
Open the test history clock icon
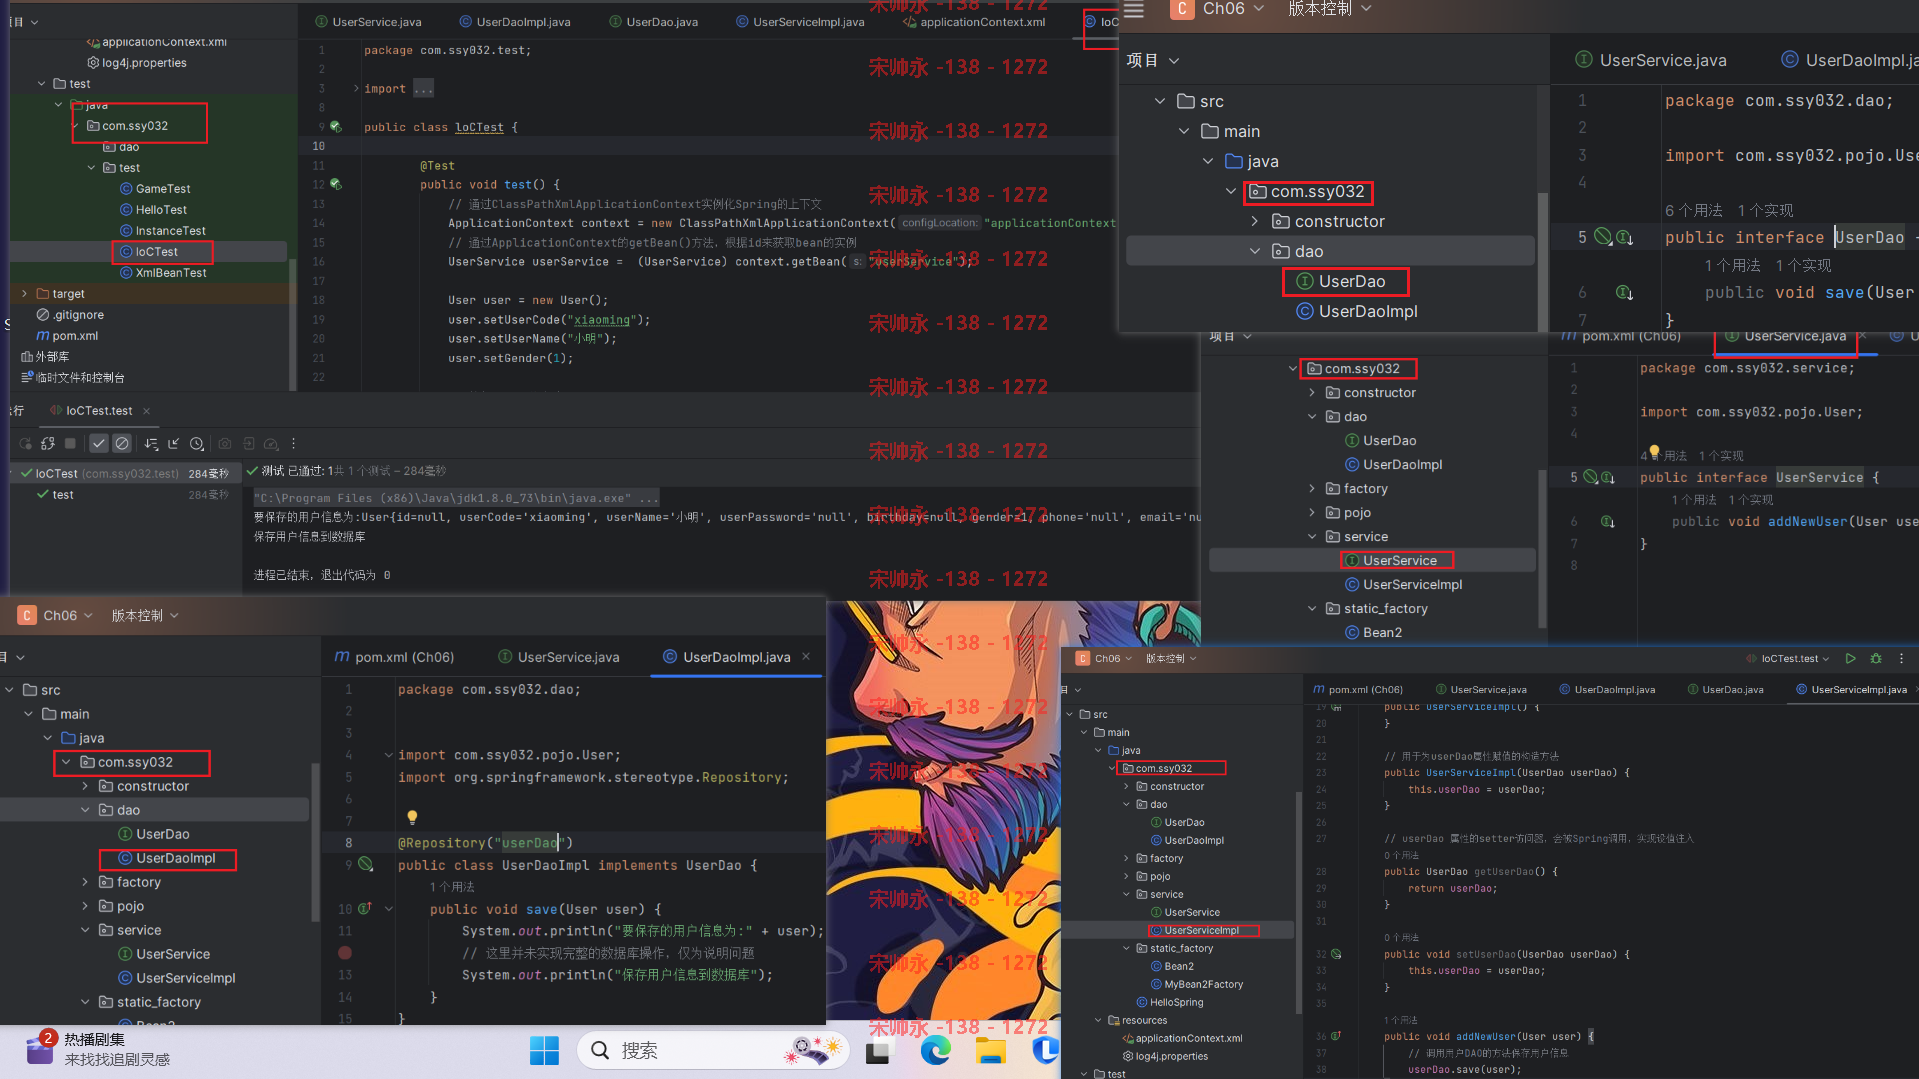[x=197, y=443]
